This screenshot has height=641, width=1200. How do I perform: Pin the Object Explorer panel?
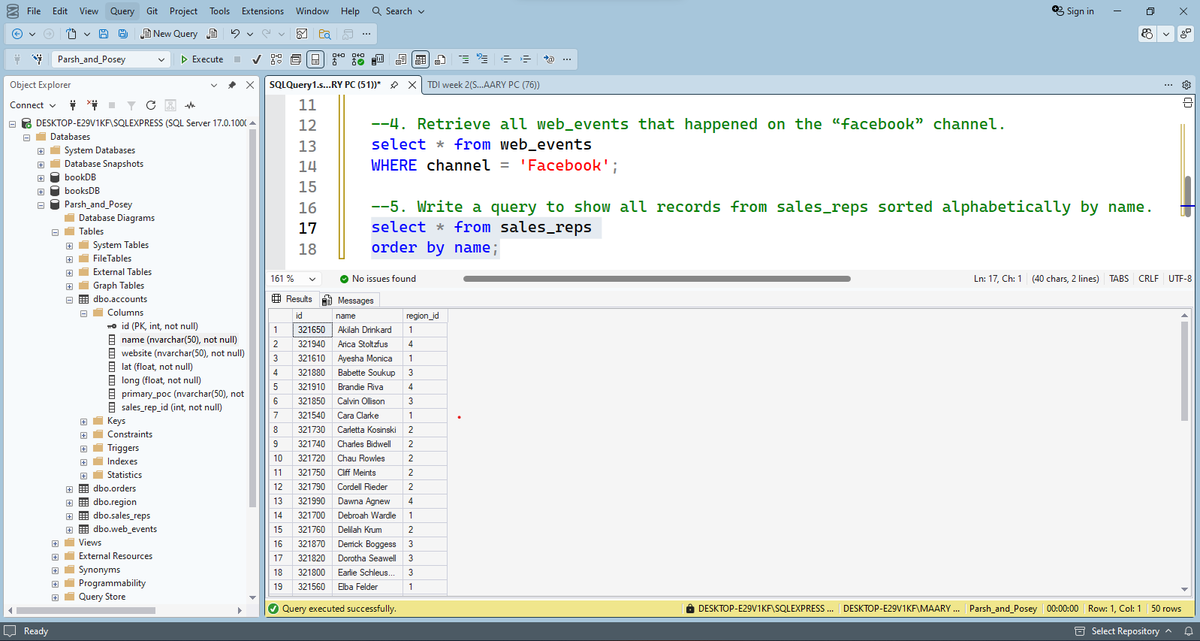pos(231,85)
